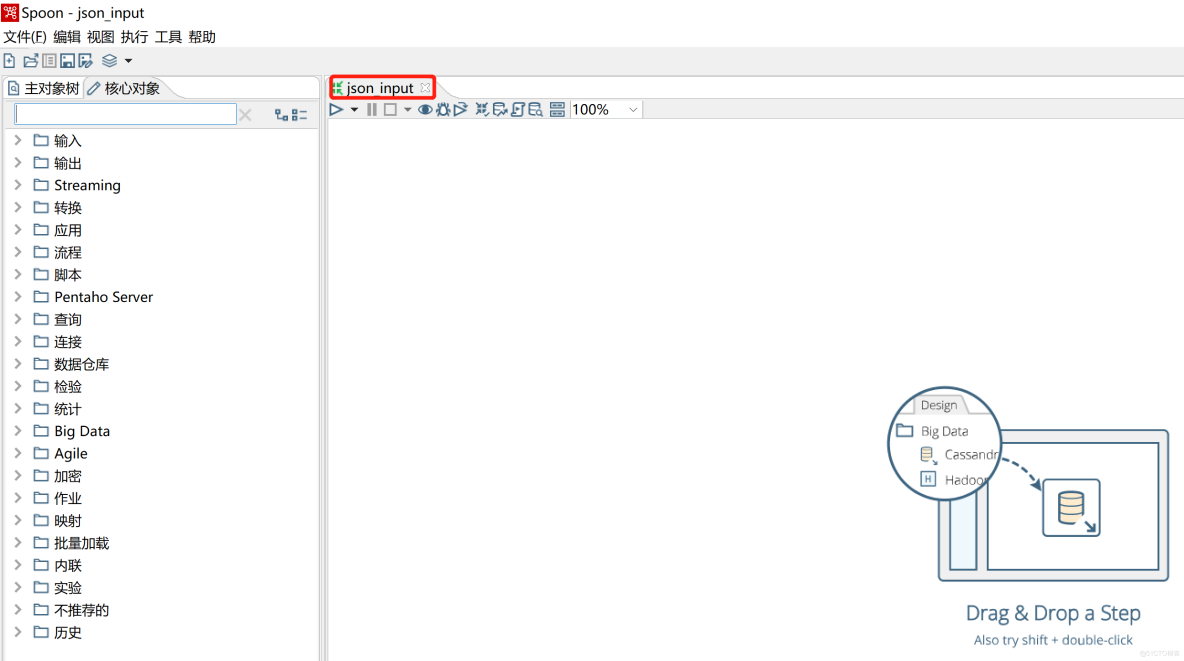Click the explore database icon
The image size is (1184, 661).
click(x=535, y=110)
